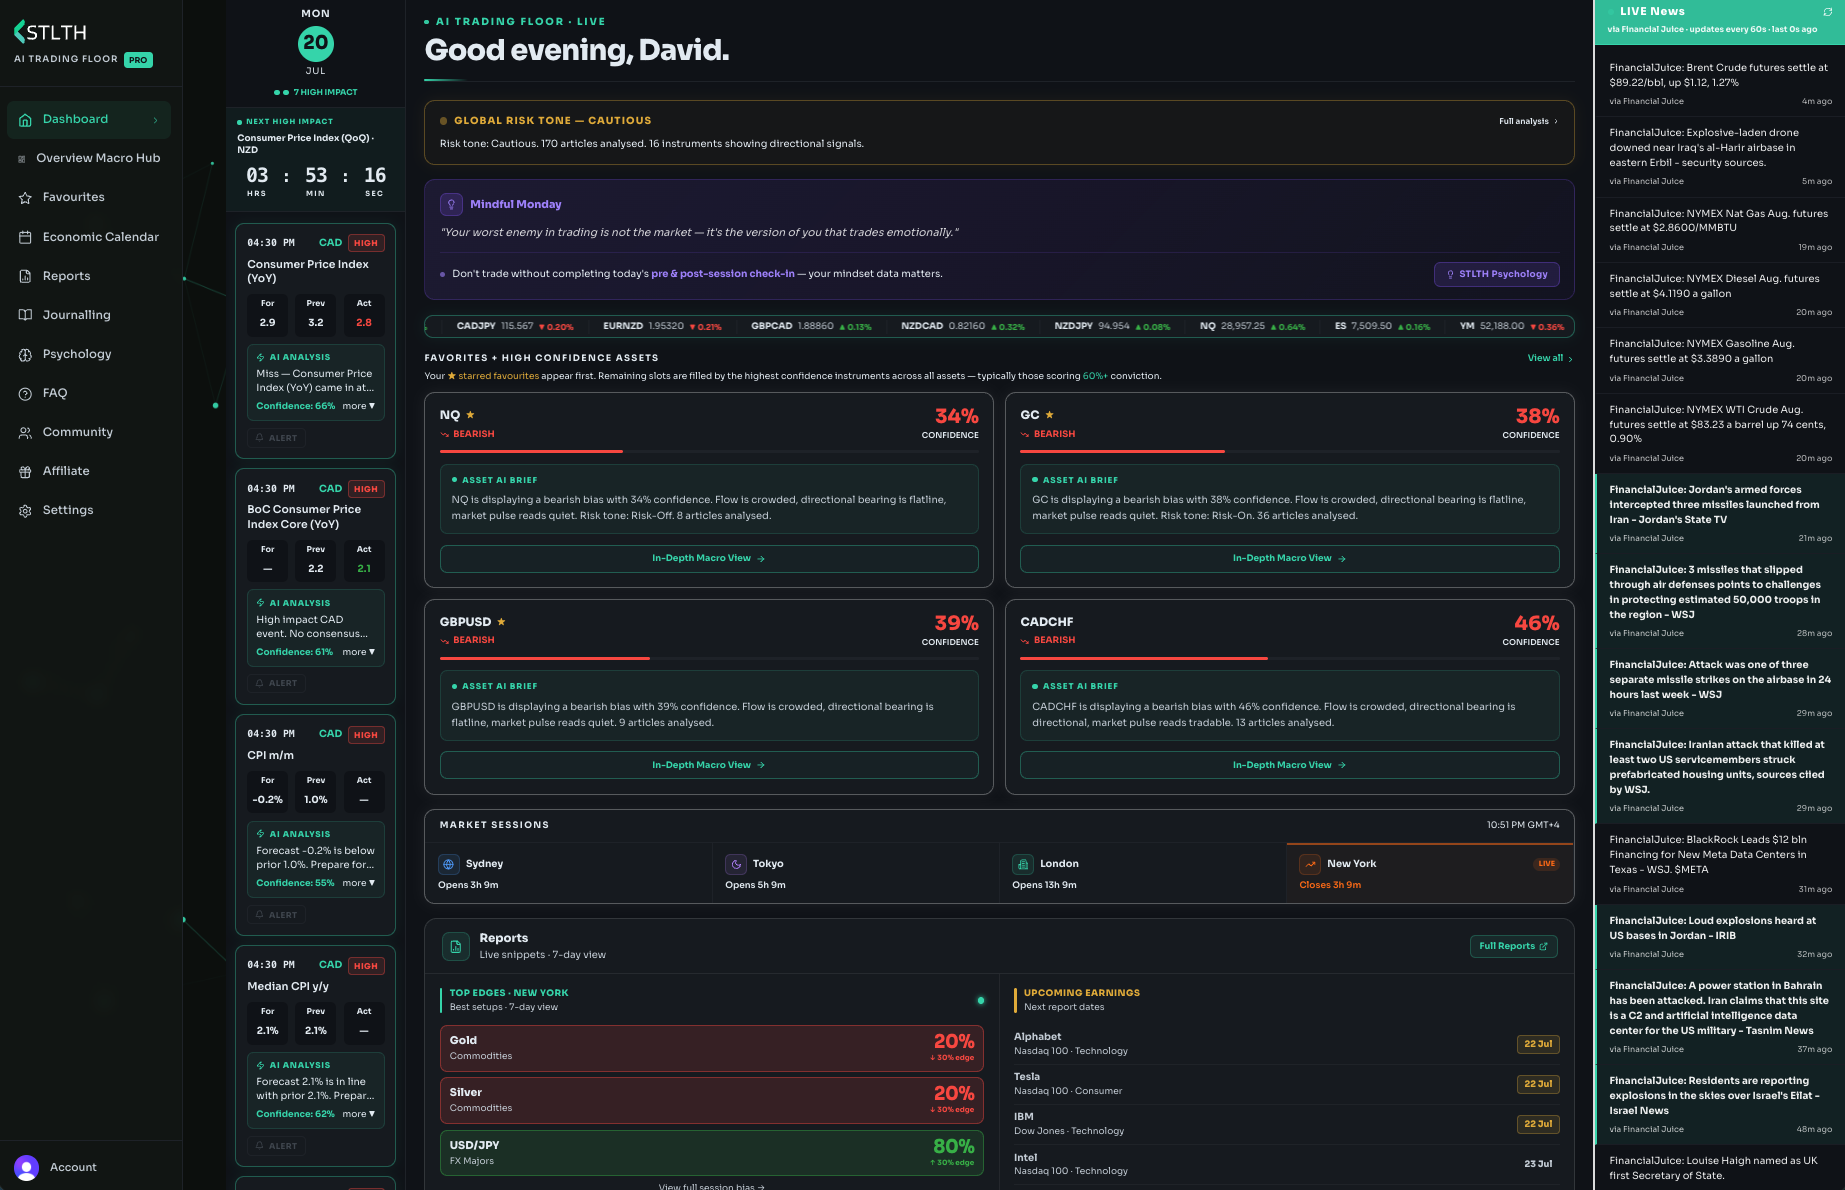This screenshot has width=1845, height=1190.
Task: Expand Full analysis of Global Risk Tone
Action: (x=1528, y=121)
